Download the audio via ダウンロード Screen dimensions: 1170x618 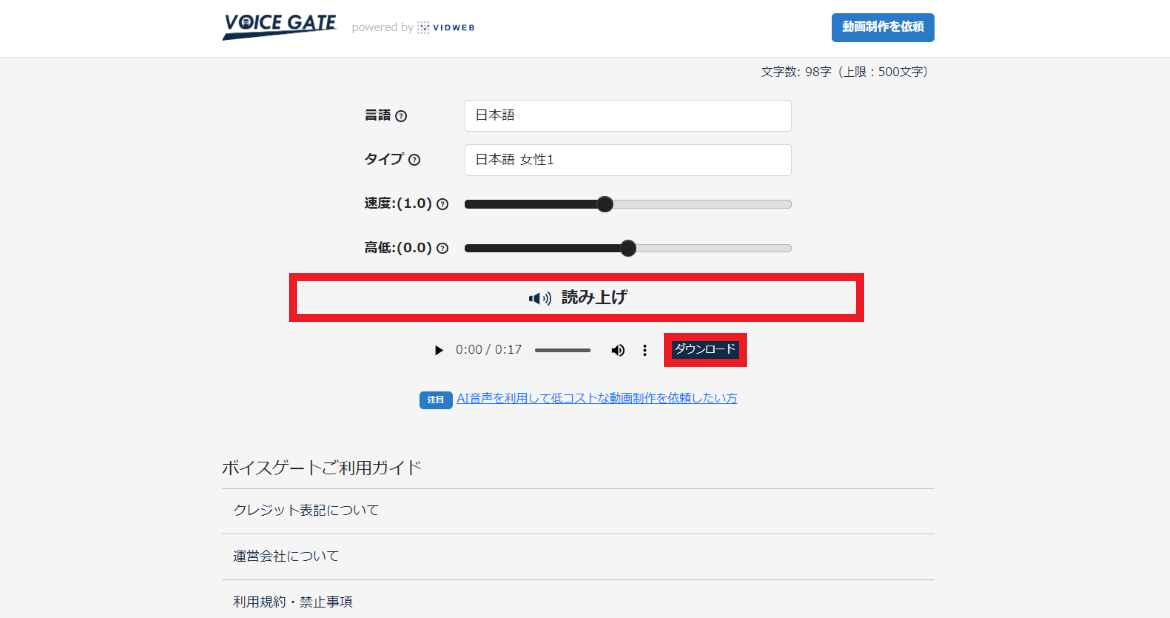[705, 350]
